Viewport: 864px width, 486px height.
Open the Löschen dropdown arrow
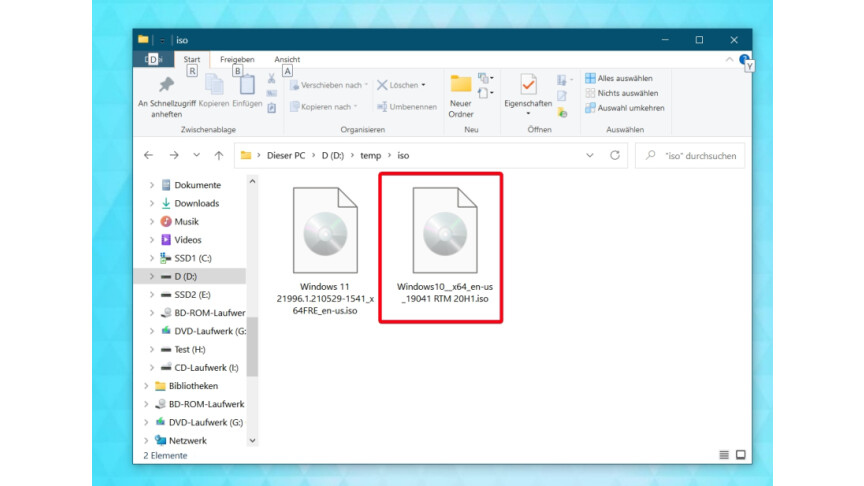pos(423,85)
